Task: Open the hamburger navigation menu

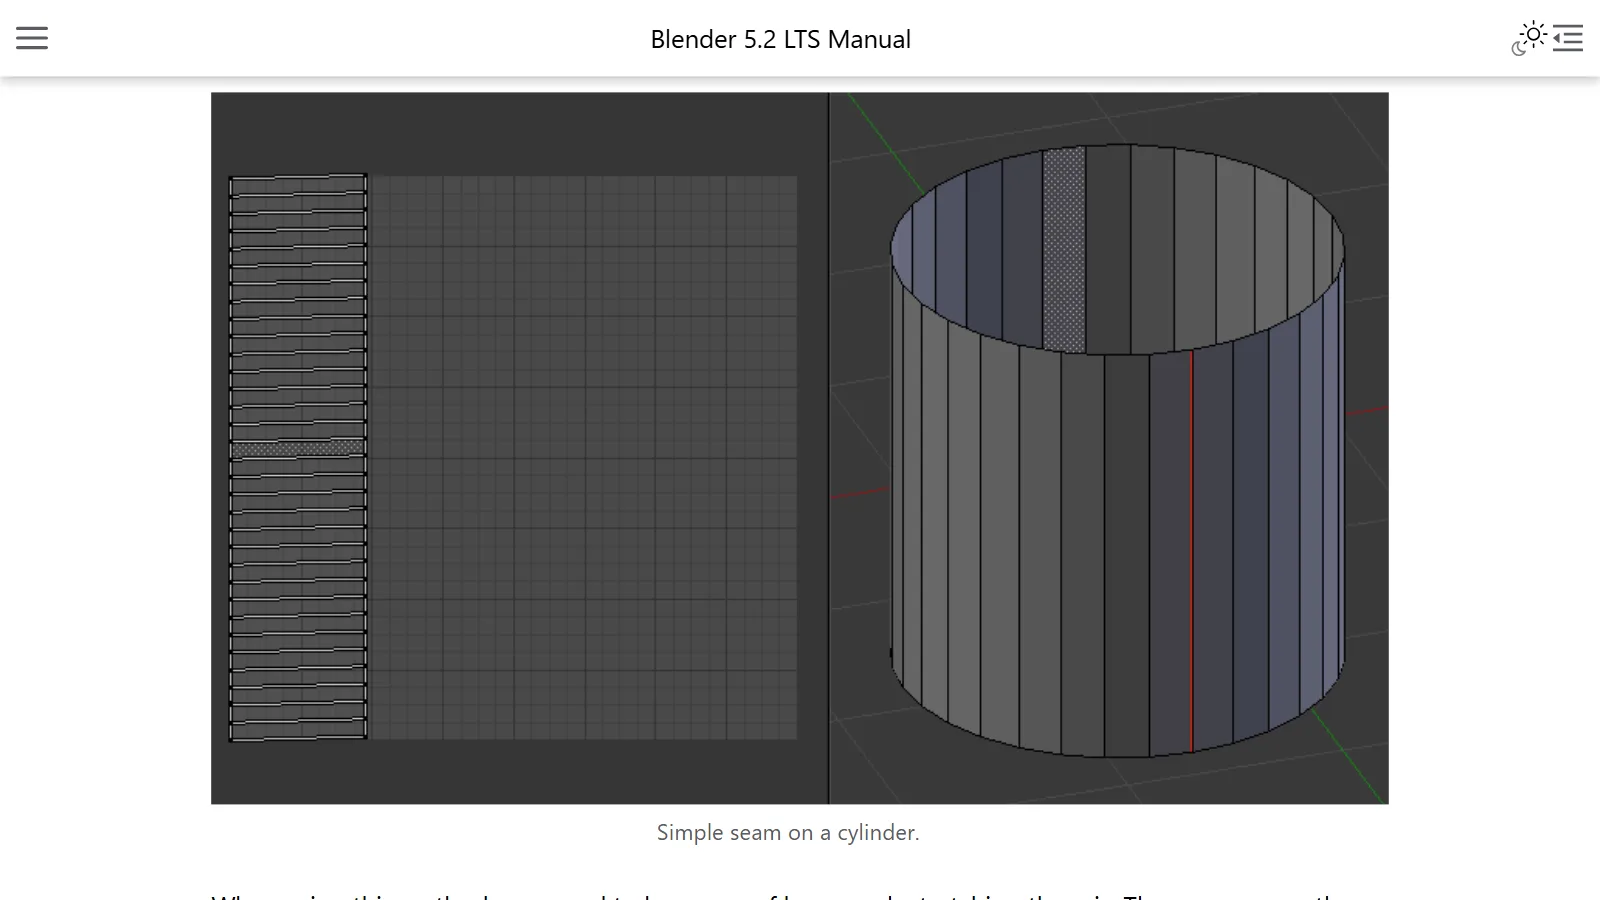Action: point(32,38)
